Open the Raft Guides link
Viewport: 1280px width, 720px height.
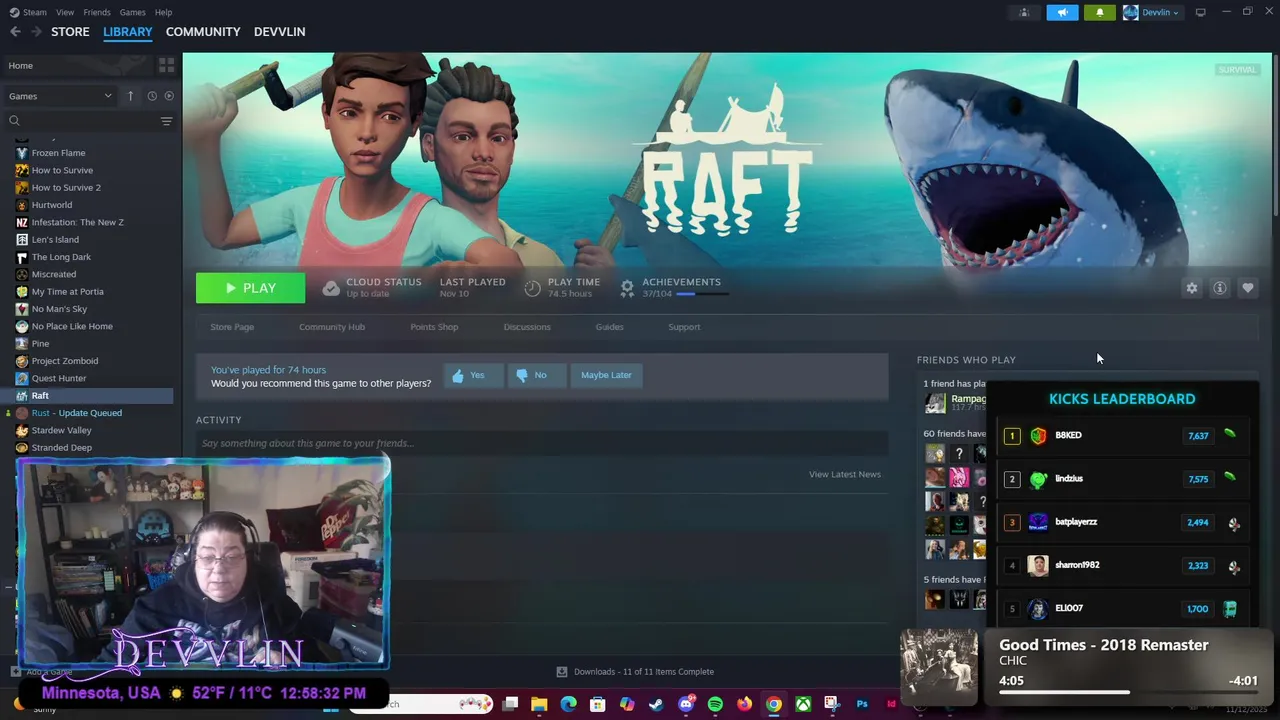[609, 327]
